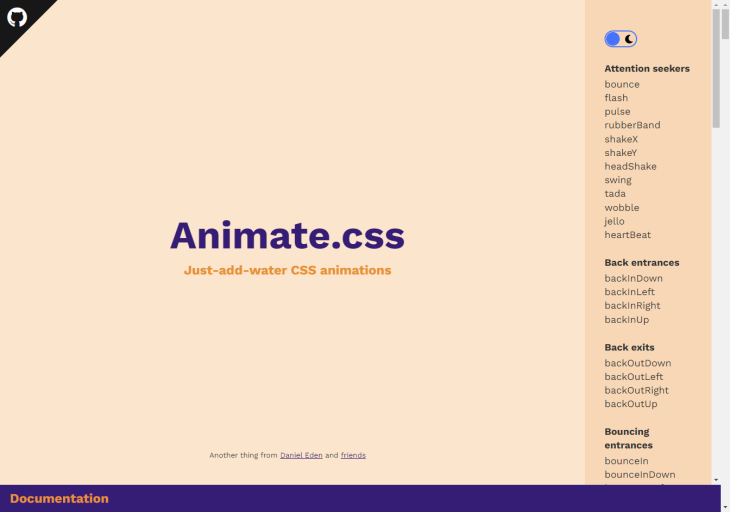Select the backOutDown animation

pos(638,363)
